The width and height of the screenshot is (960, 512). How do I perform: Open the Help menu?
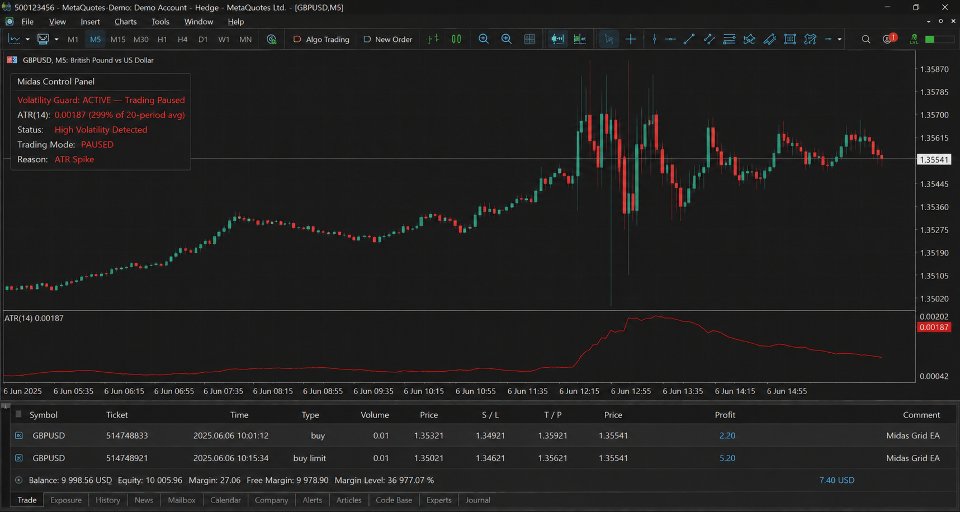click(x=236, y=21)
